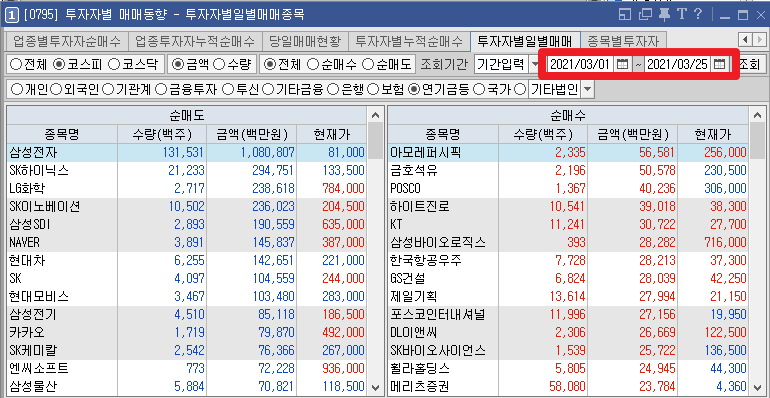The image size is (770, 398).
Task: Switch to 투자자별일별매매 tab
Action: [525, 41]
